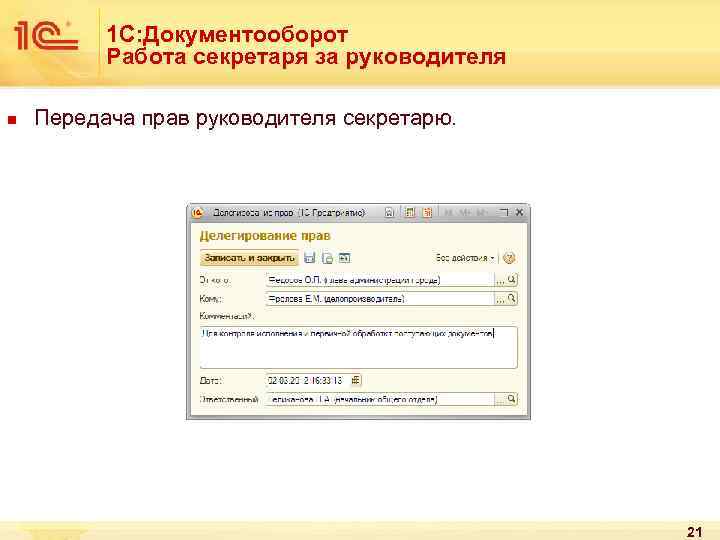This screenshot has height=540, width=720.
Task: Save the record with the floppy disk icon
Action: point(310,258)
